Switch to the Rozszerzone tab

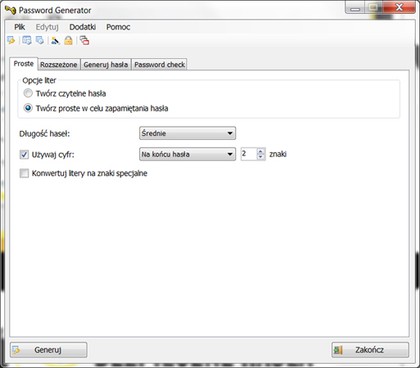coord(59,65)
